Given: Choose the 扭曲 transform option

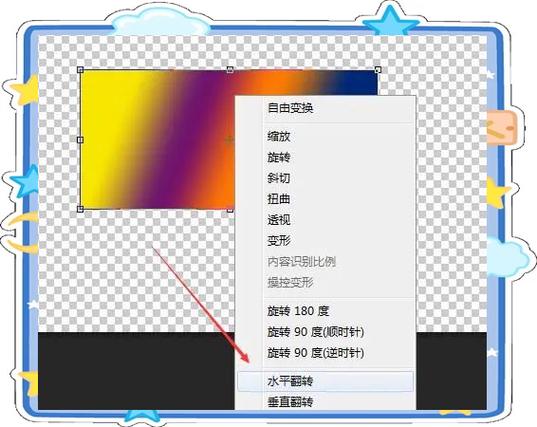Looking at the screenshot, I should click(x=325, y=199).
